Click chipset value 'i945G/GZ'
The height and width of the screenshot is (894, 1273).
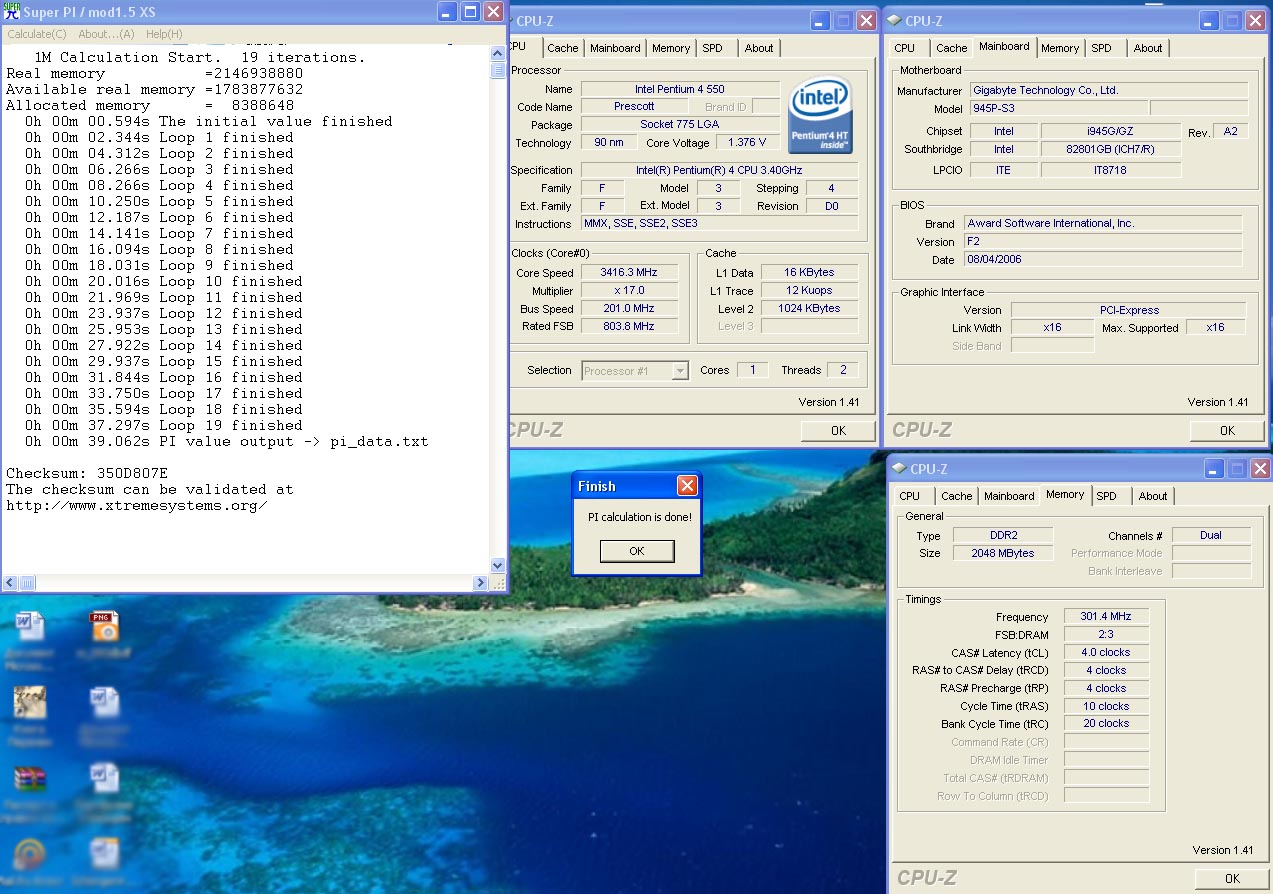pyautogui.click(x=1111, y=131)
